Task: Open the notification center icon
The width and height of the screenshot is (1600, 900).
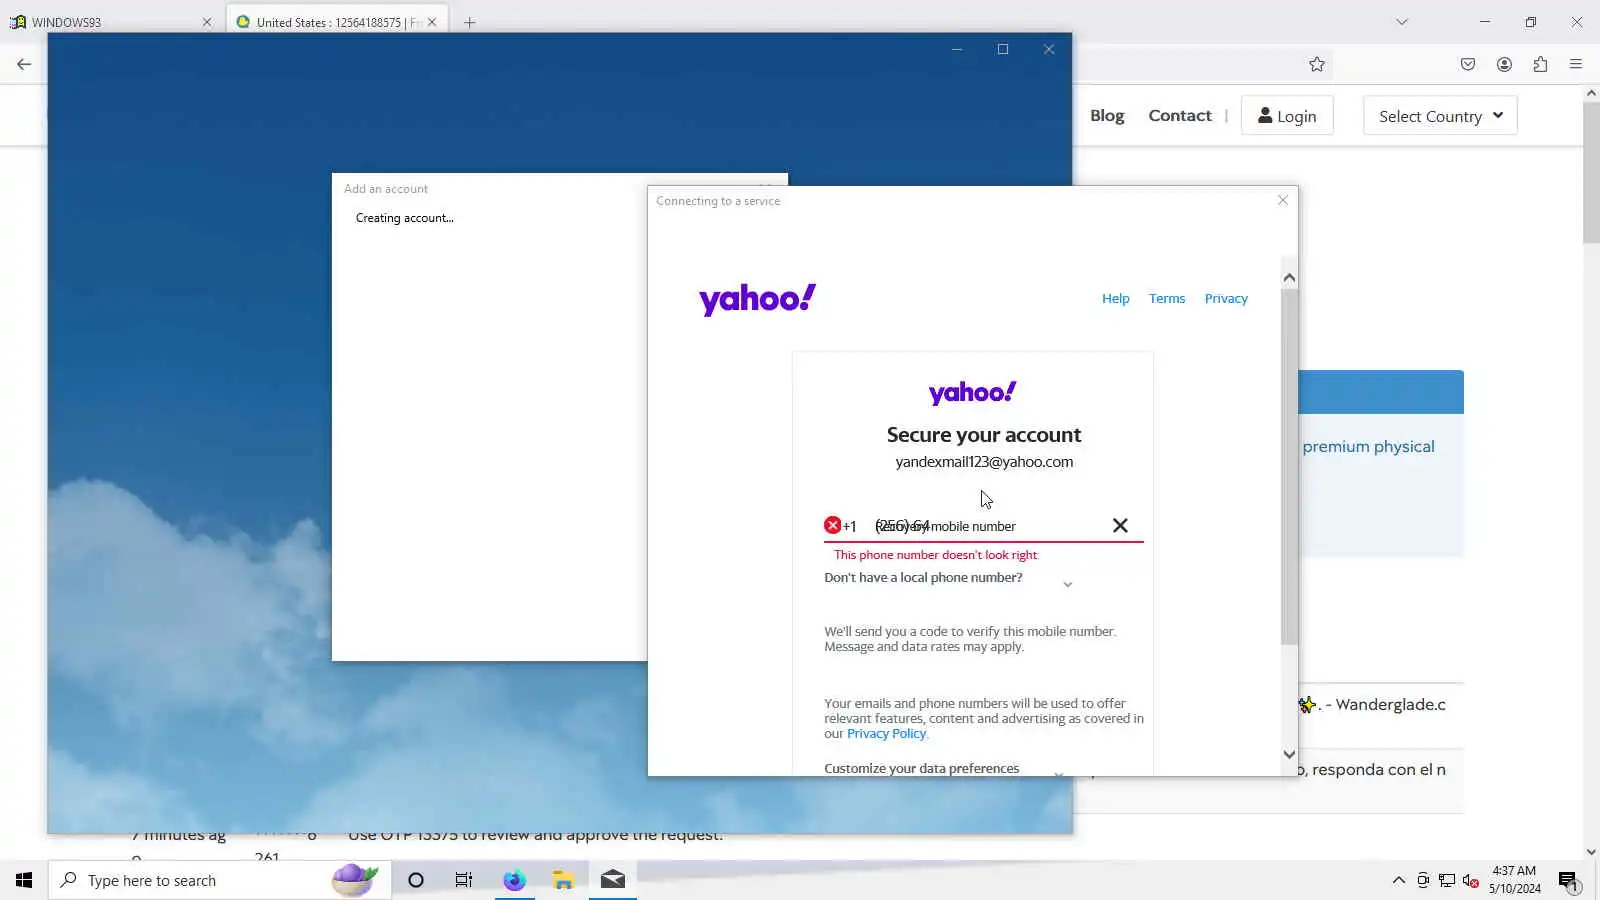Action: pos(1568,881)
